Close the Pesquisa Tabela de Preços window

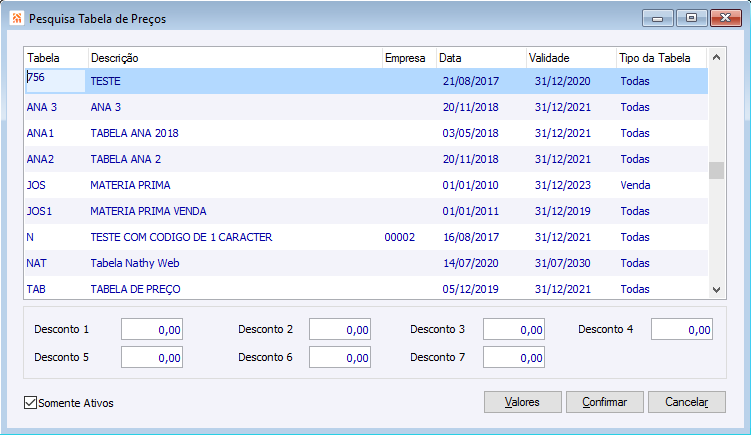726,18
